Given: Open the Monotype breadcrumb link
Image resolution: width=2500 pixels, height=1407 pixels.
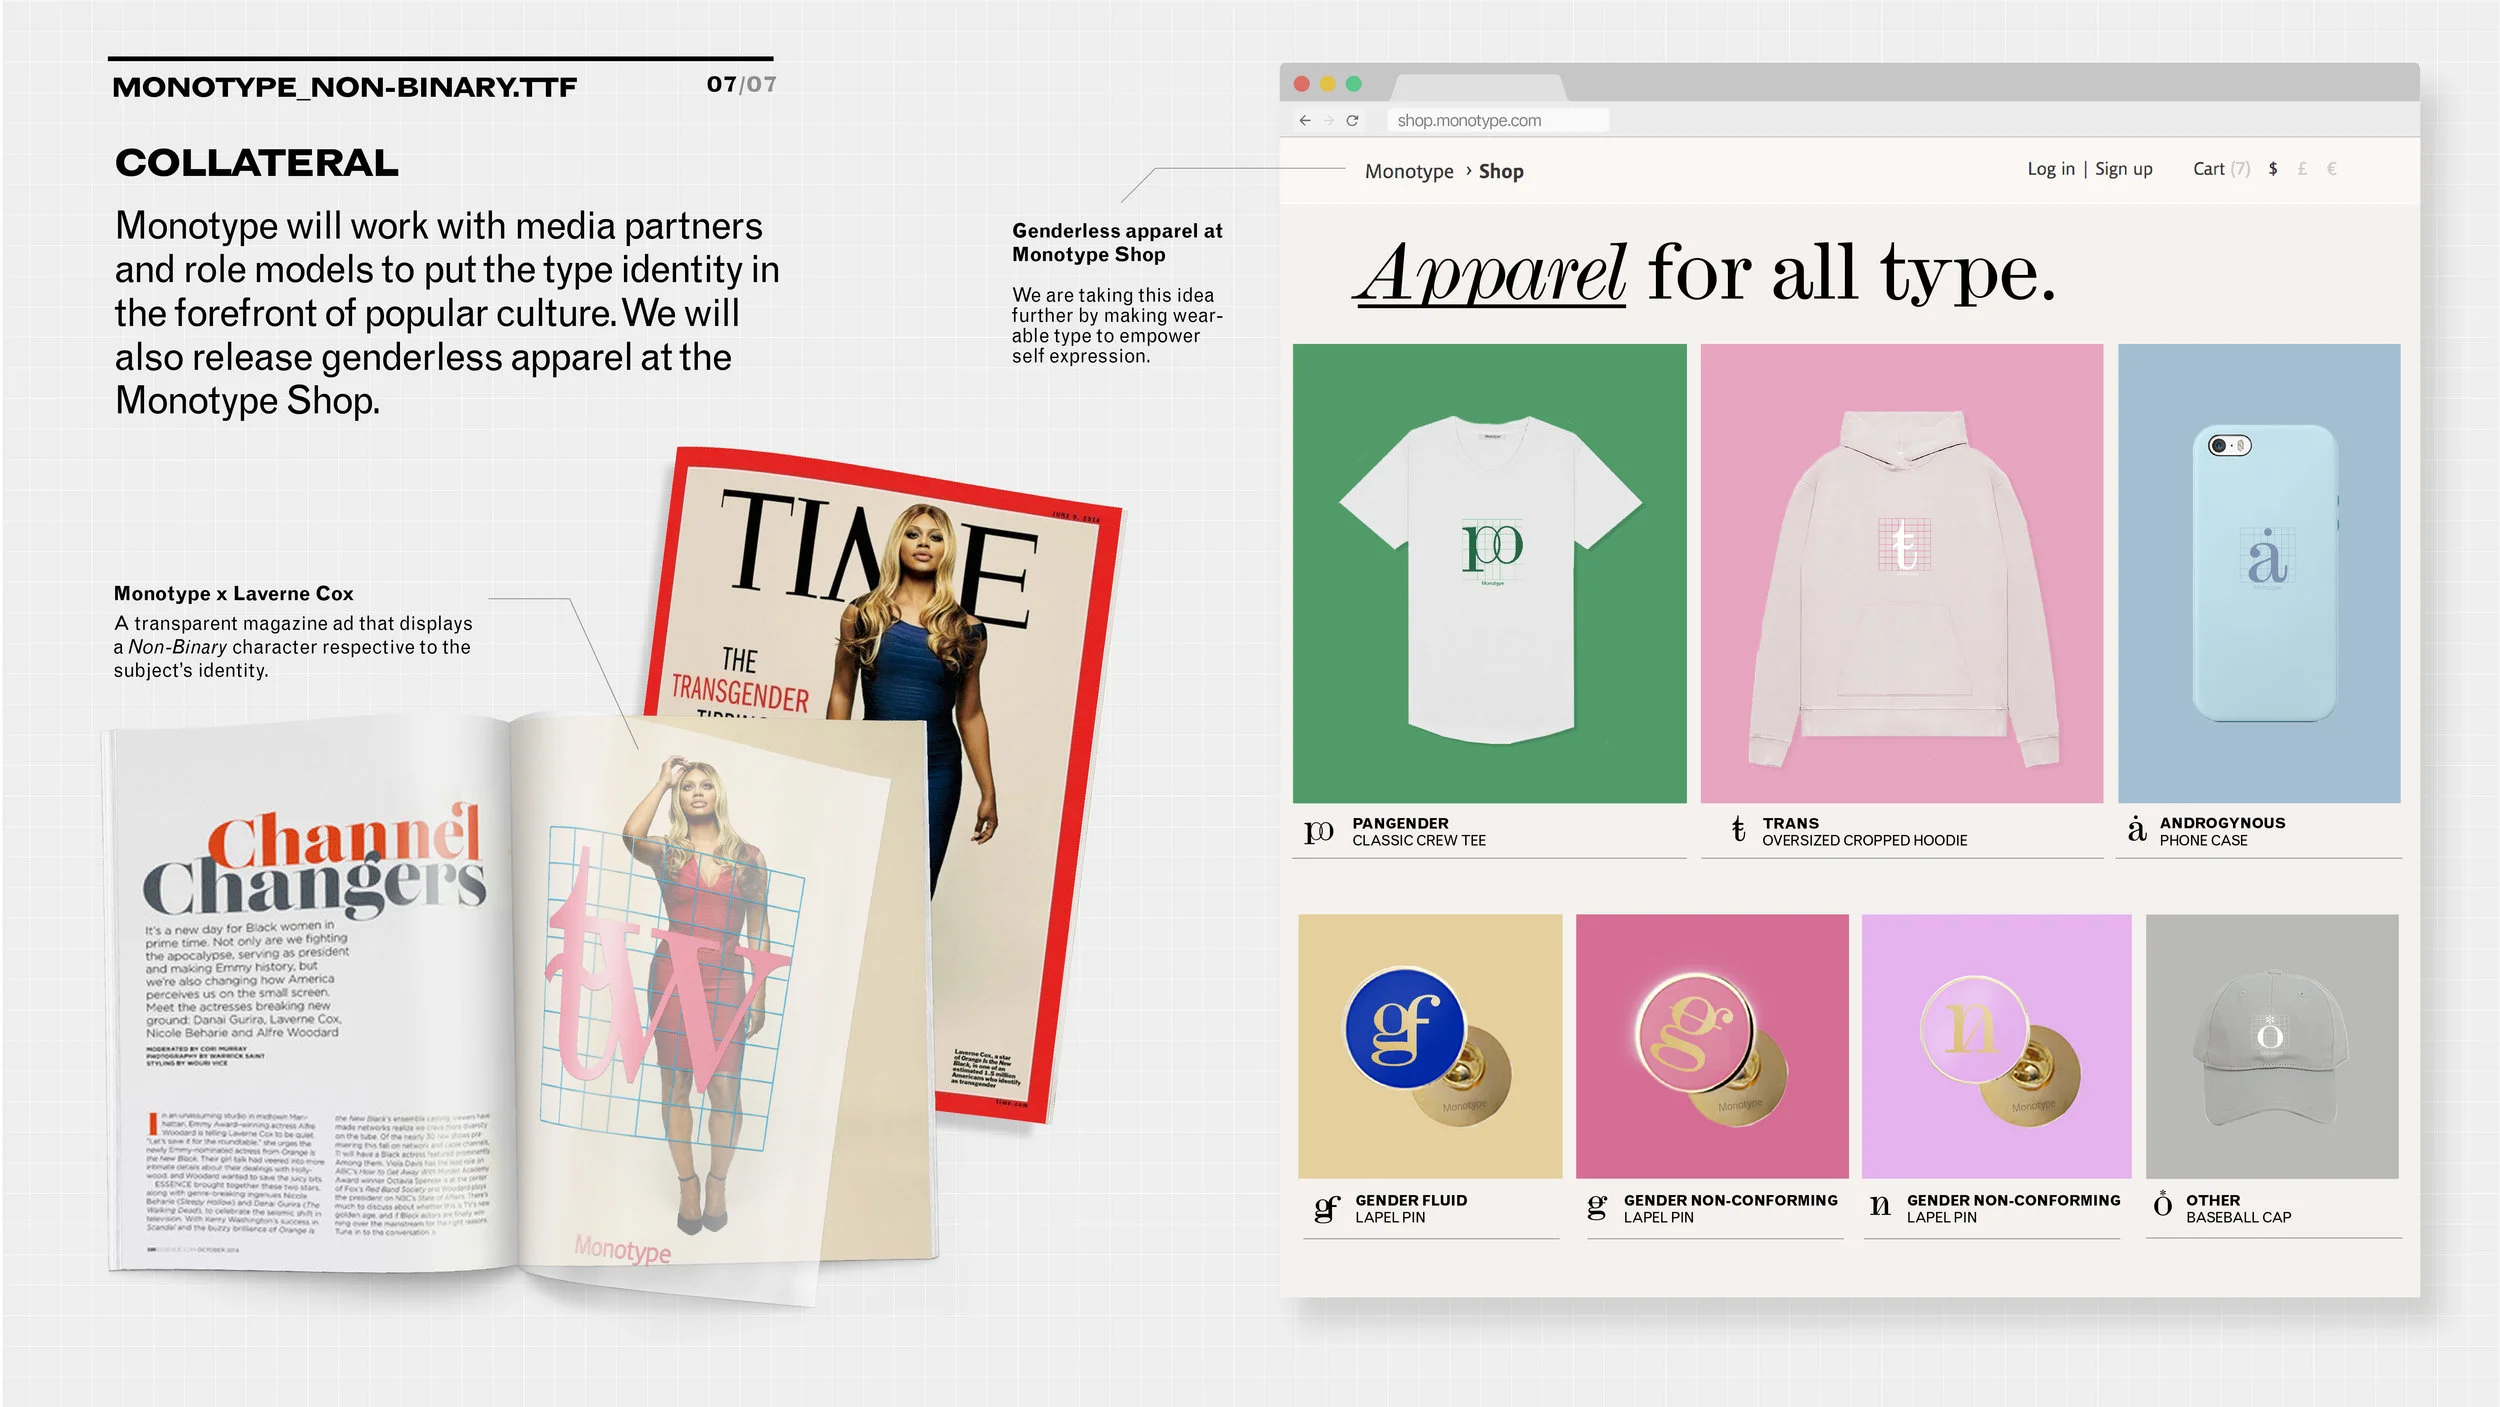Looking at the screenshot, I should [1409, 171].
